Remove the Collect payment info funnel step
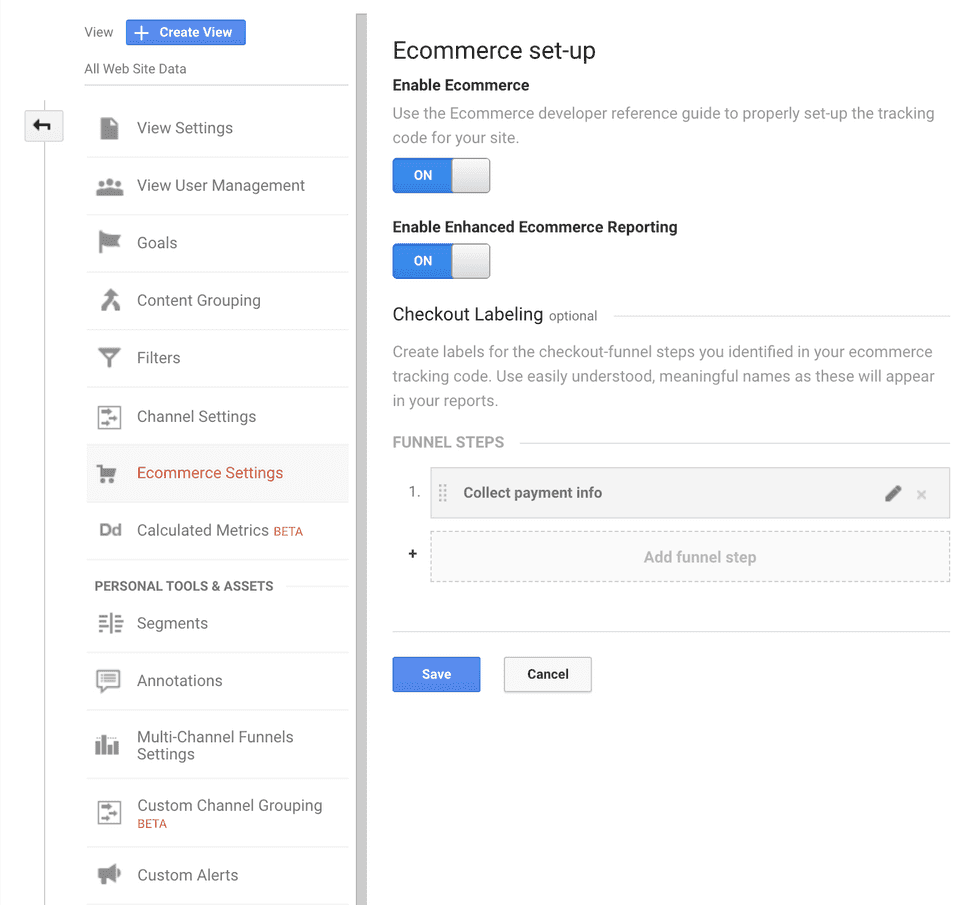Image resolution: width=960 pixels, height=905 pixels. click(x=922, y=494)
